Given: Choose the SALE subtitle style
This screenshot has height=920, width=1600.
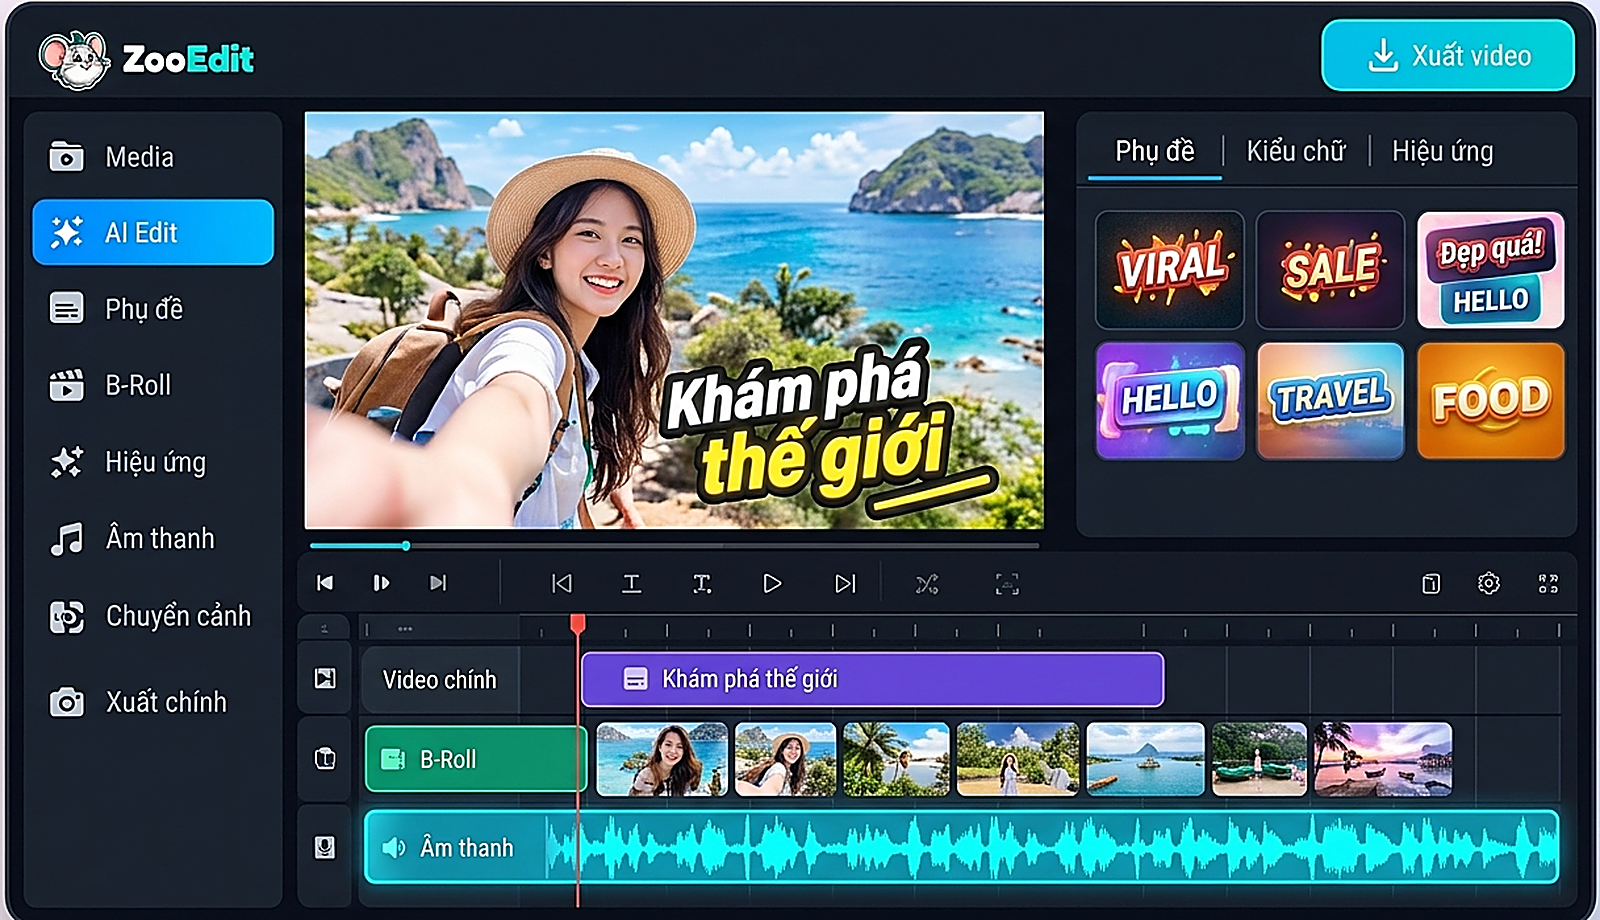Looking at the screenshot, I should point(1330,269).
